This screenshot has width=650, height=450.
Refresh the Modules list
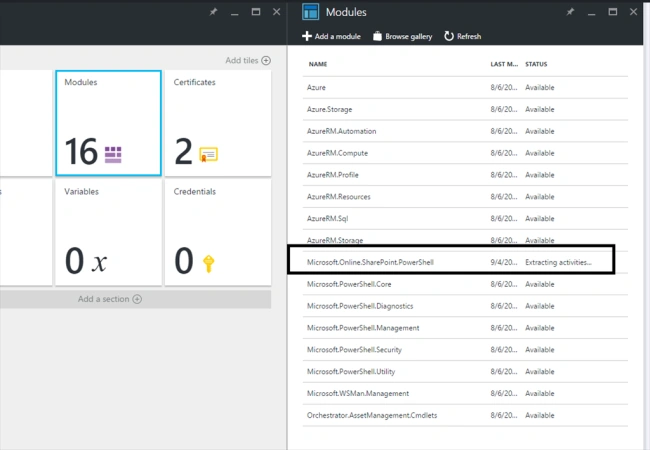(462, 36)
